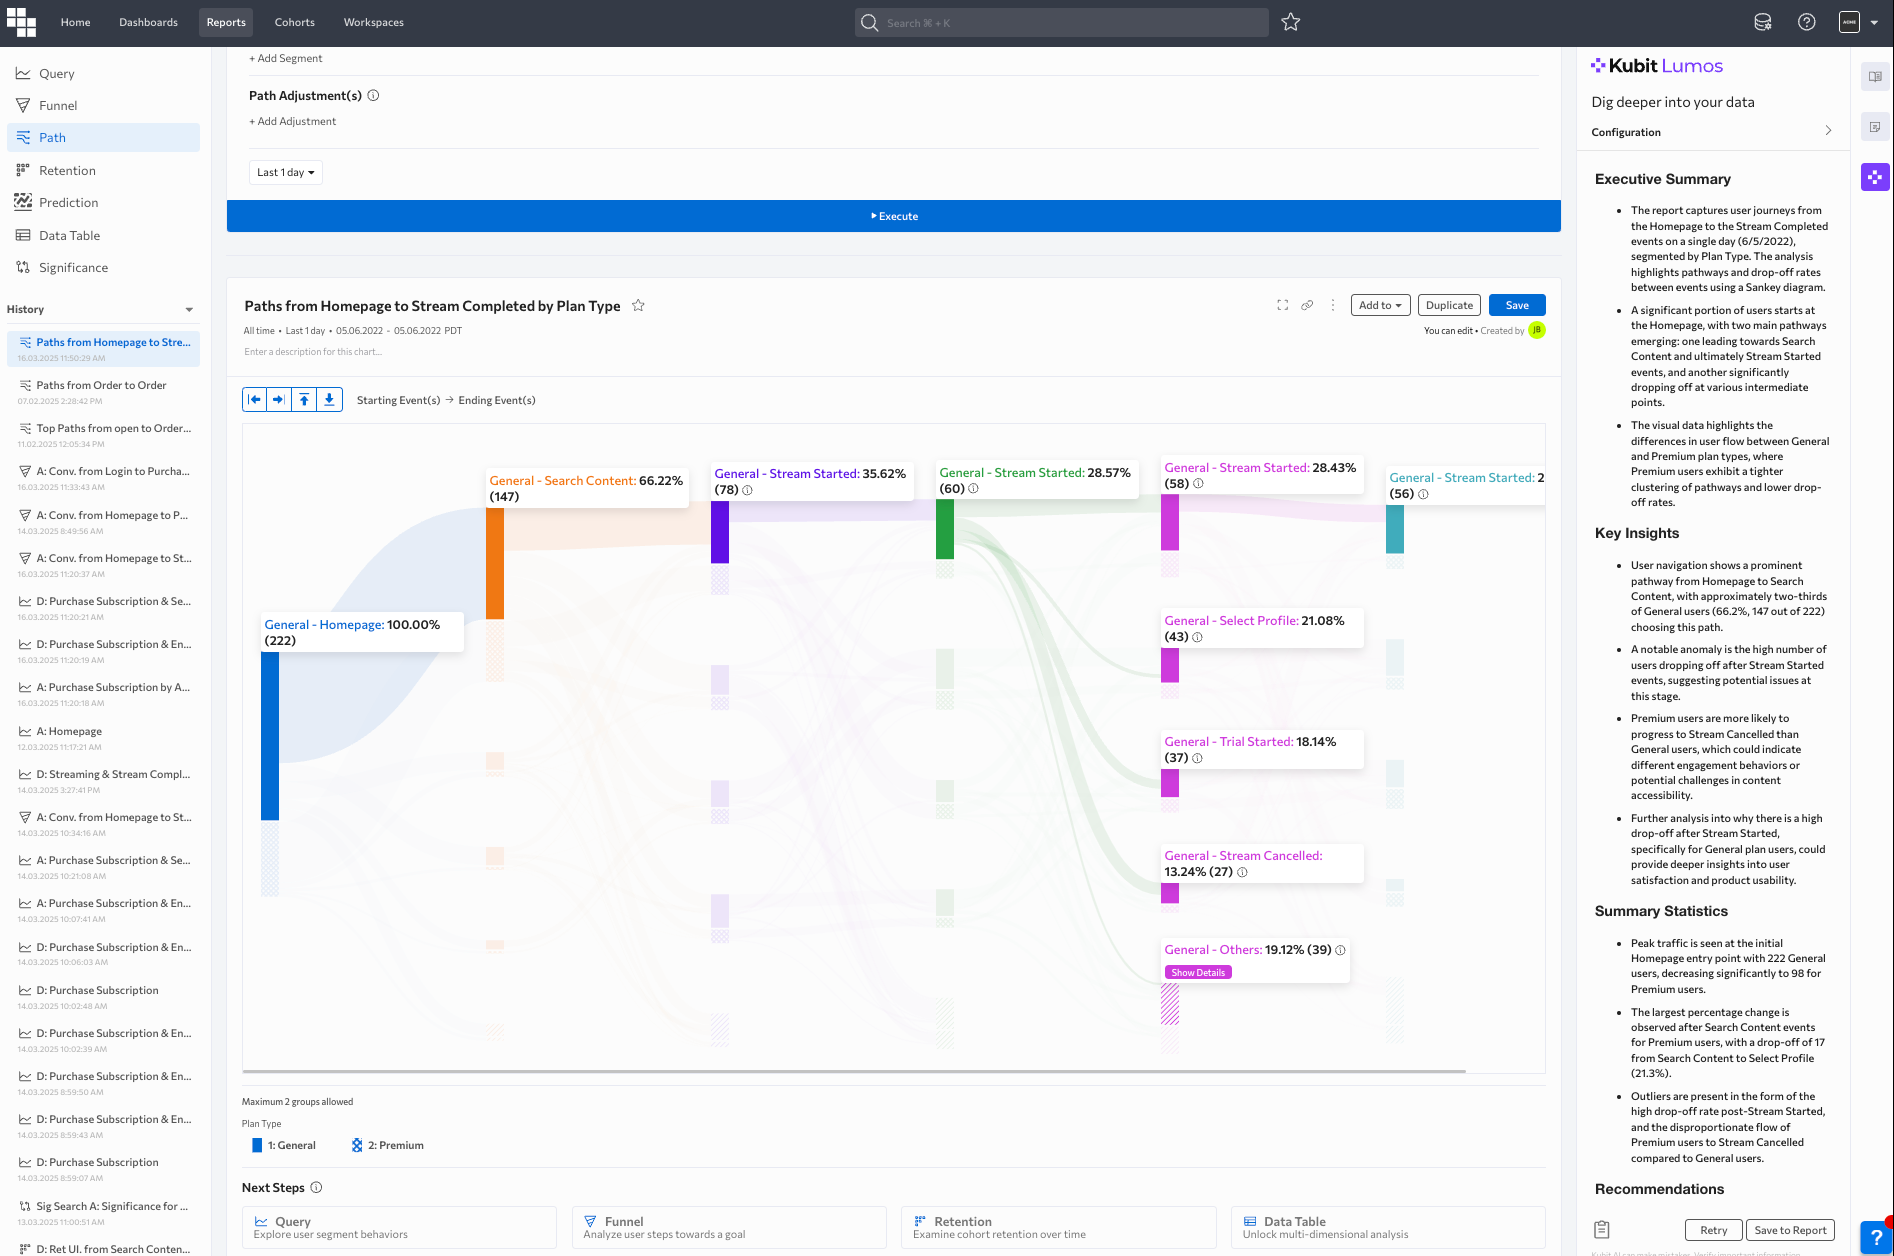Click the blue General color swatch in legend
This screenshot has height=1256, width=1894.
click(257, 1146)
